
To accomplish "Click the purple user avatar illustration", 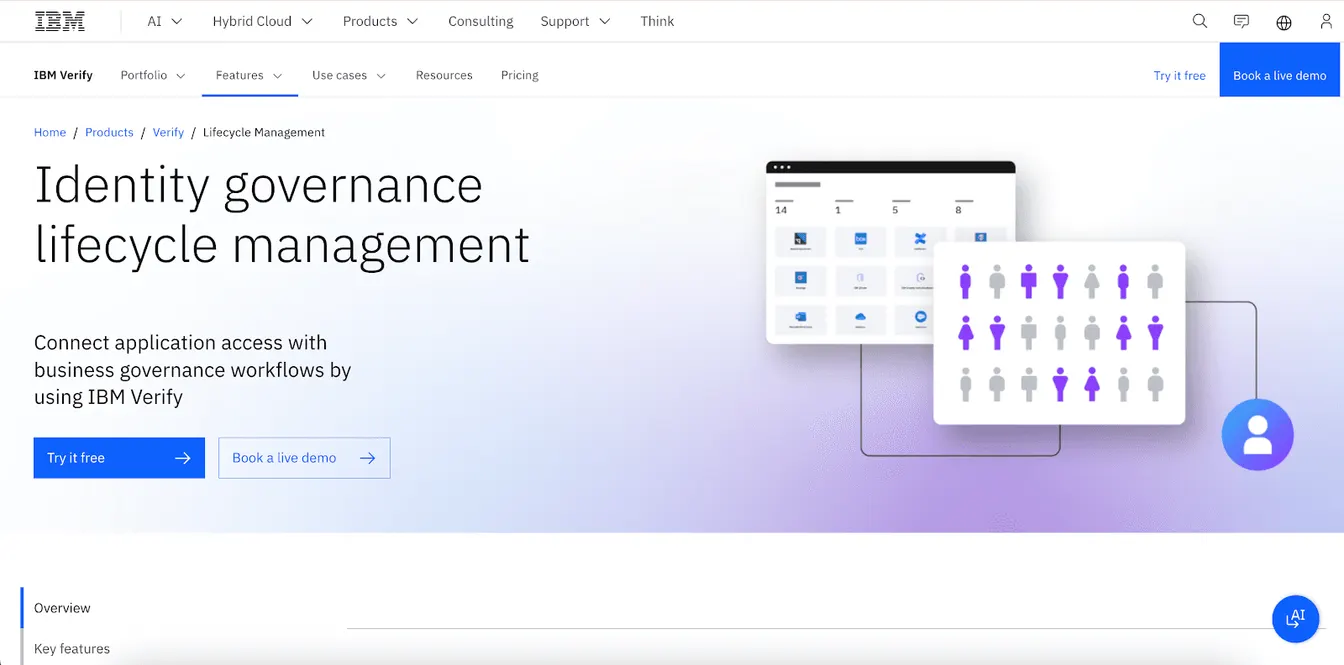I will (1258, 435).
